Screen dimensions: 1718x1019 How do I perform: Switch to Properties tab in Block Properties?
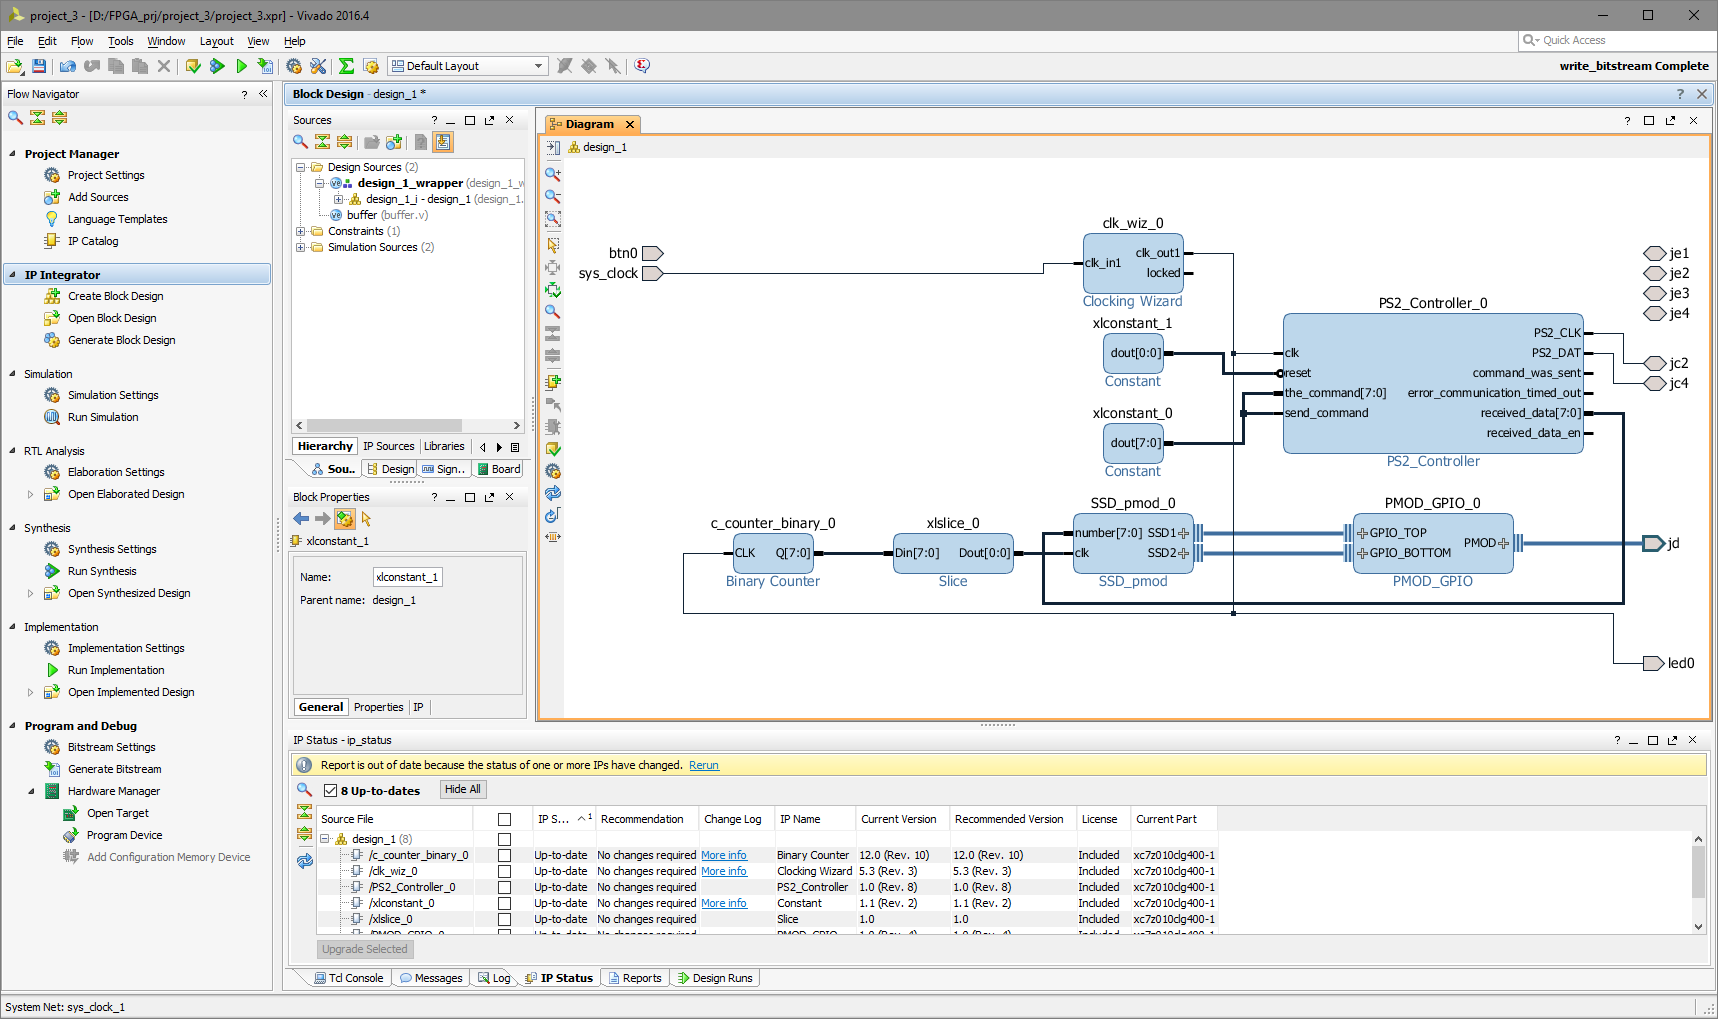[x=379, y=708]
